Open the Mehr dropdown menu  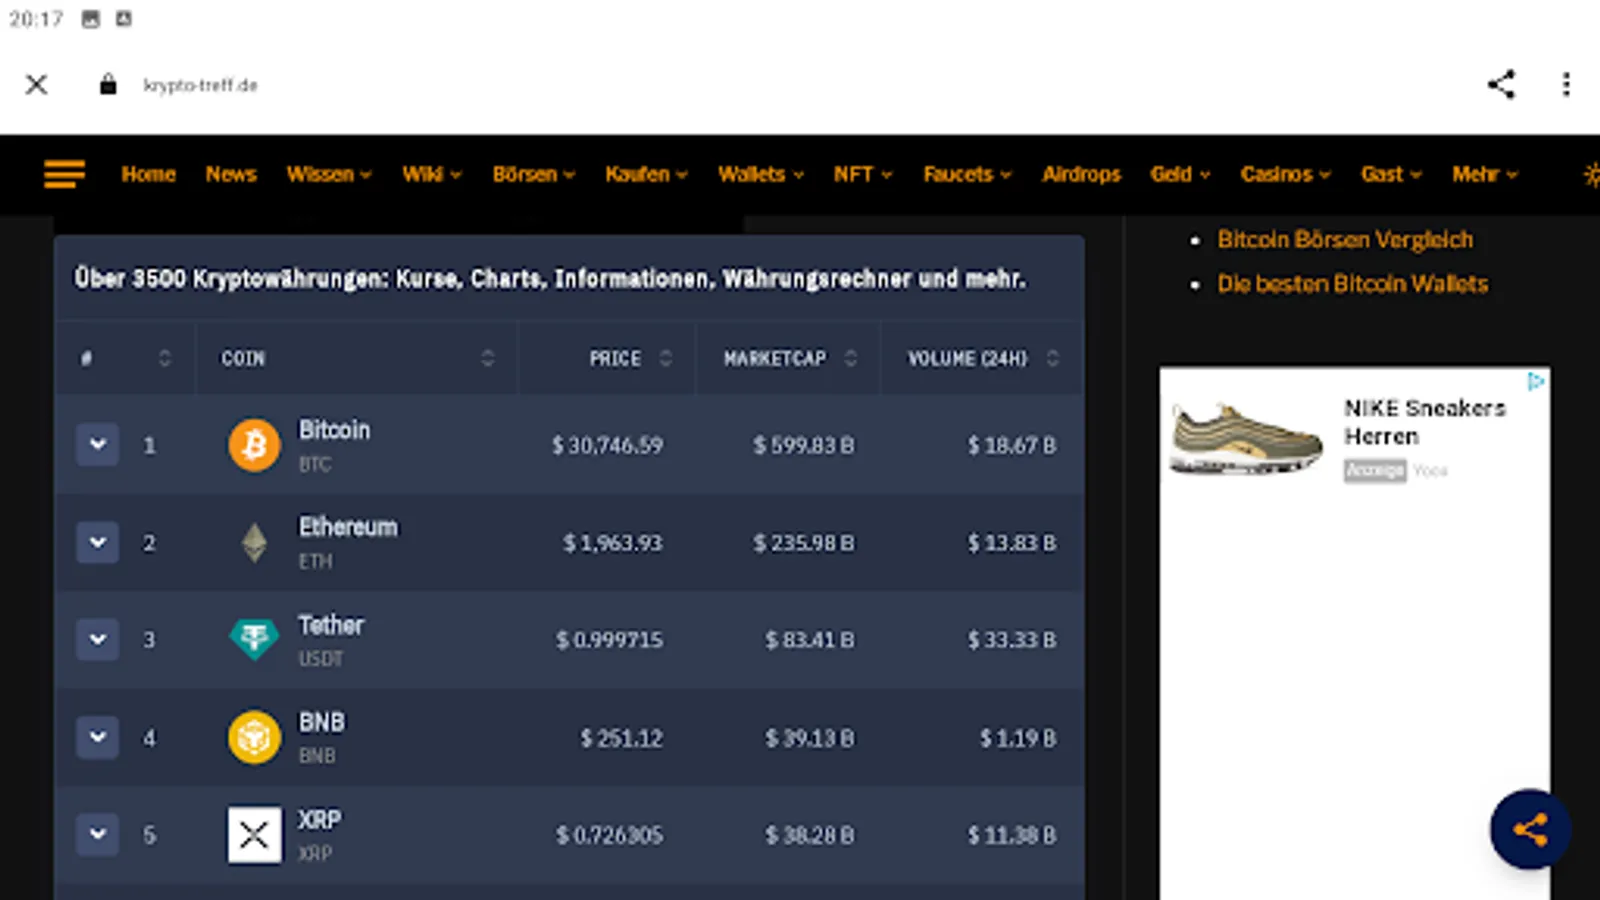click(1485, 174)
